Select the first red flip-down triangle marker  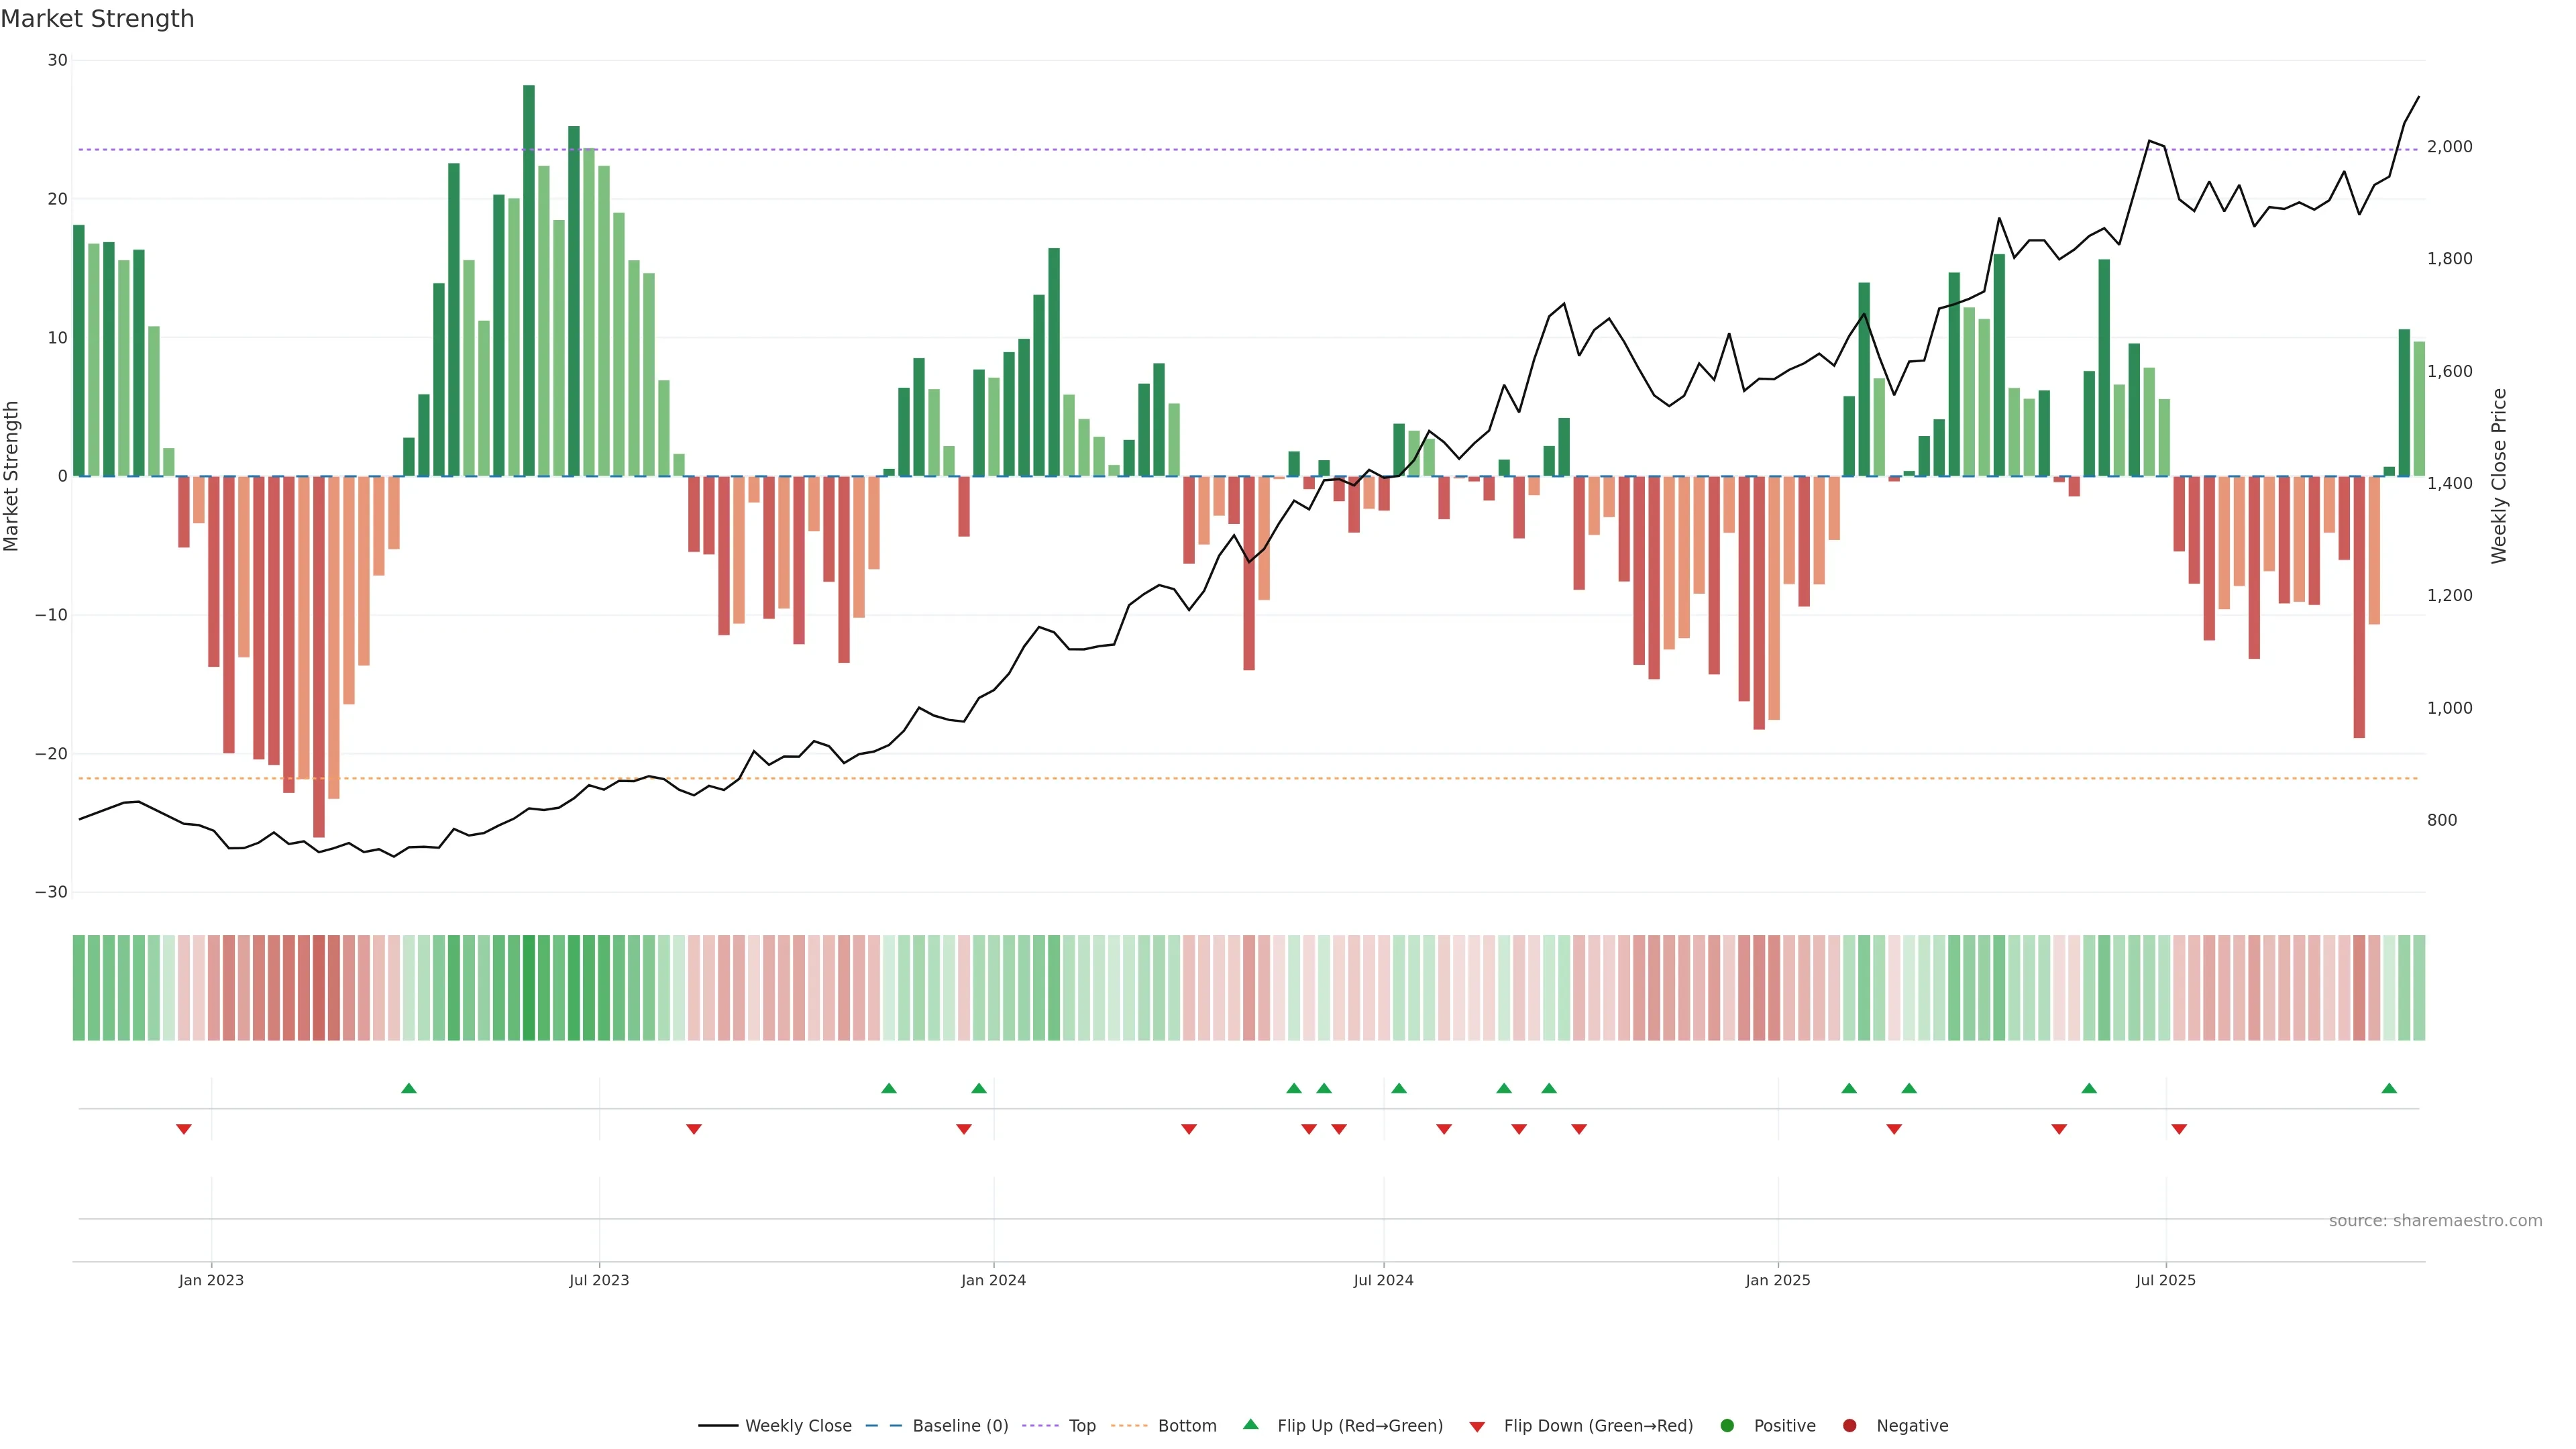(184, 1129)
